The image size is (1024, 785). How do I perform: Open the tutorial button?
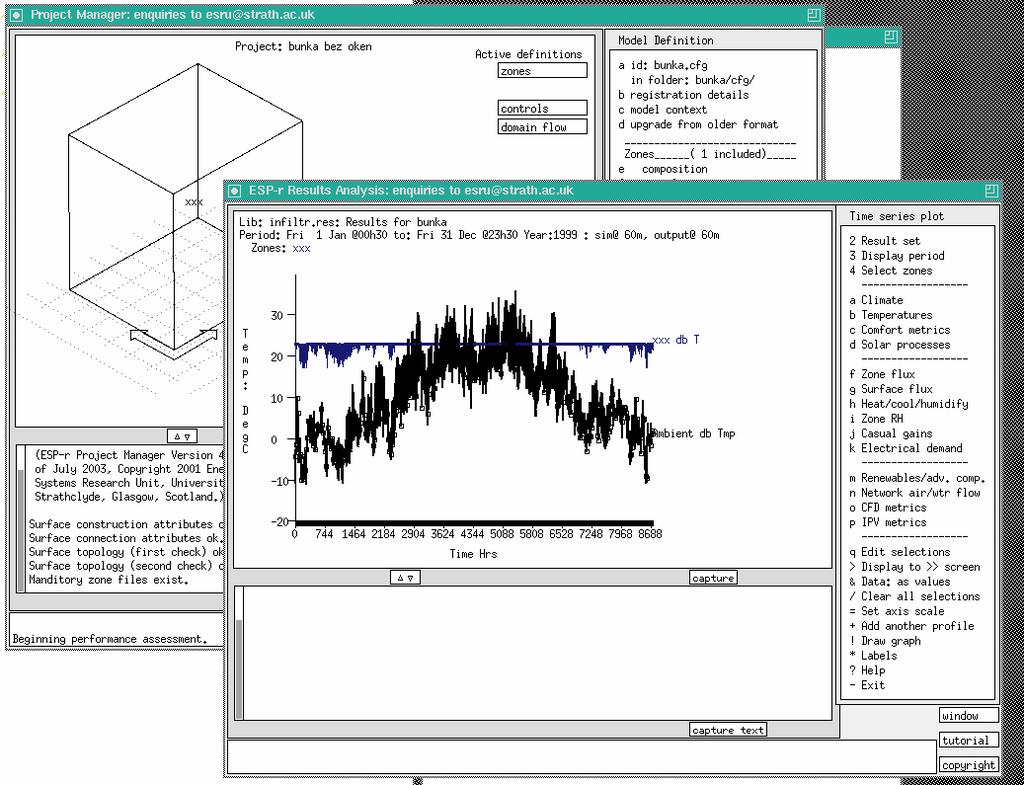click(969, 740)
